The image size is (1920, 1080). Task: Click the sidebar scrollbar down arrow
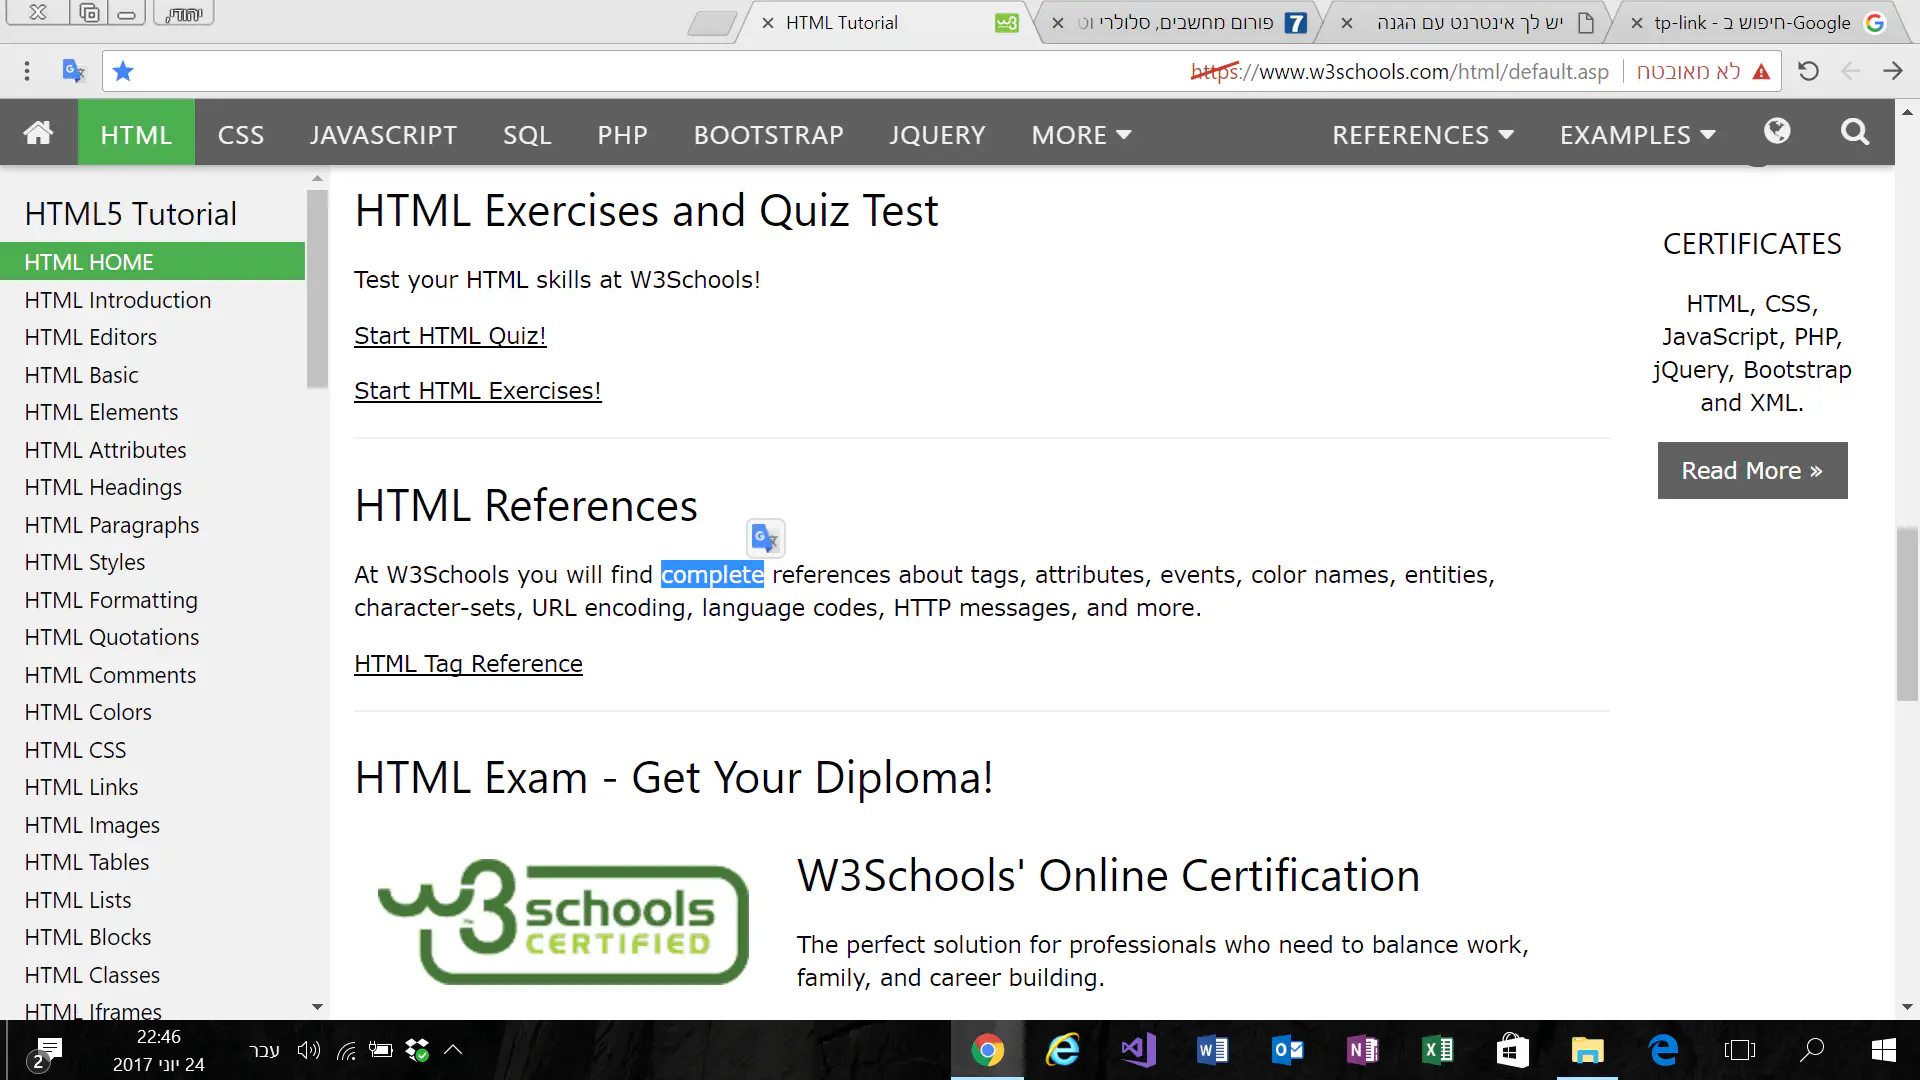317,1007
